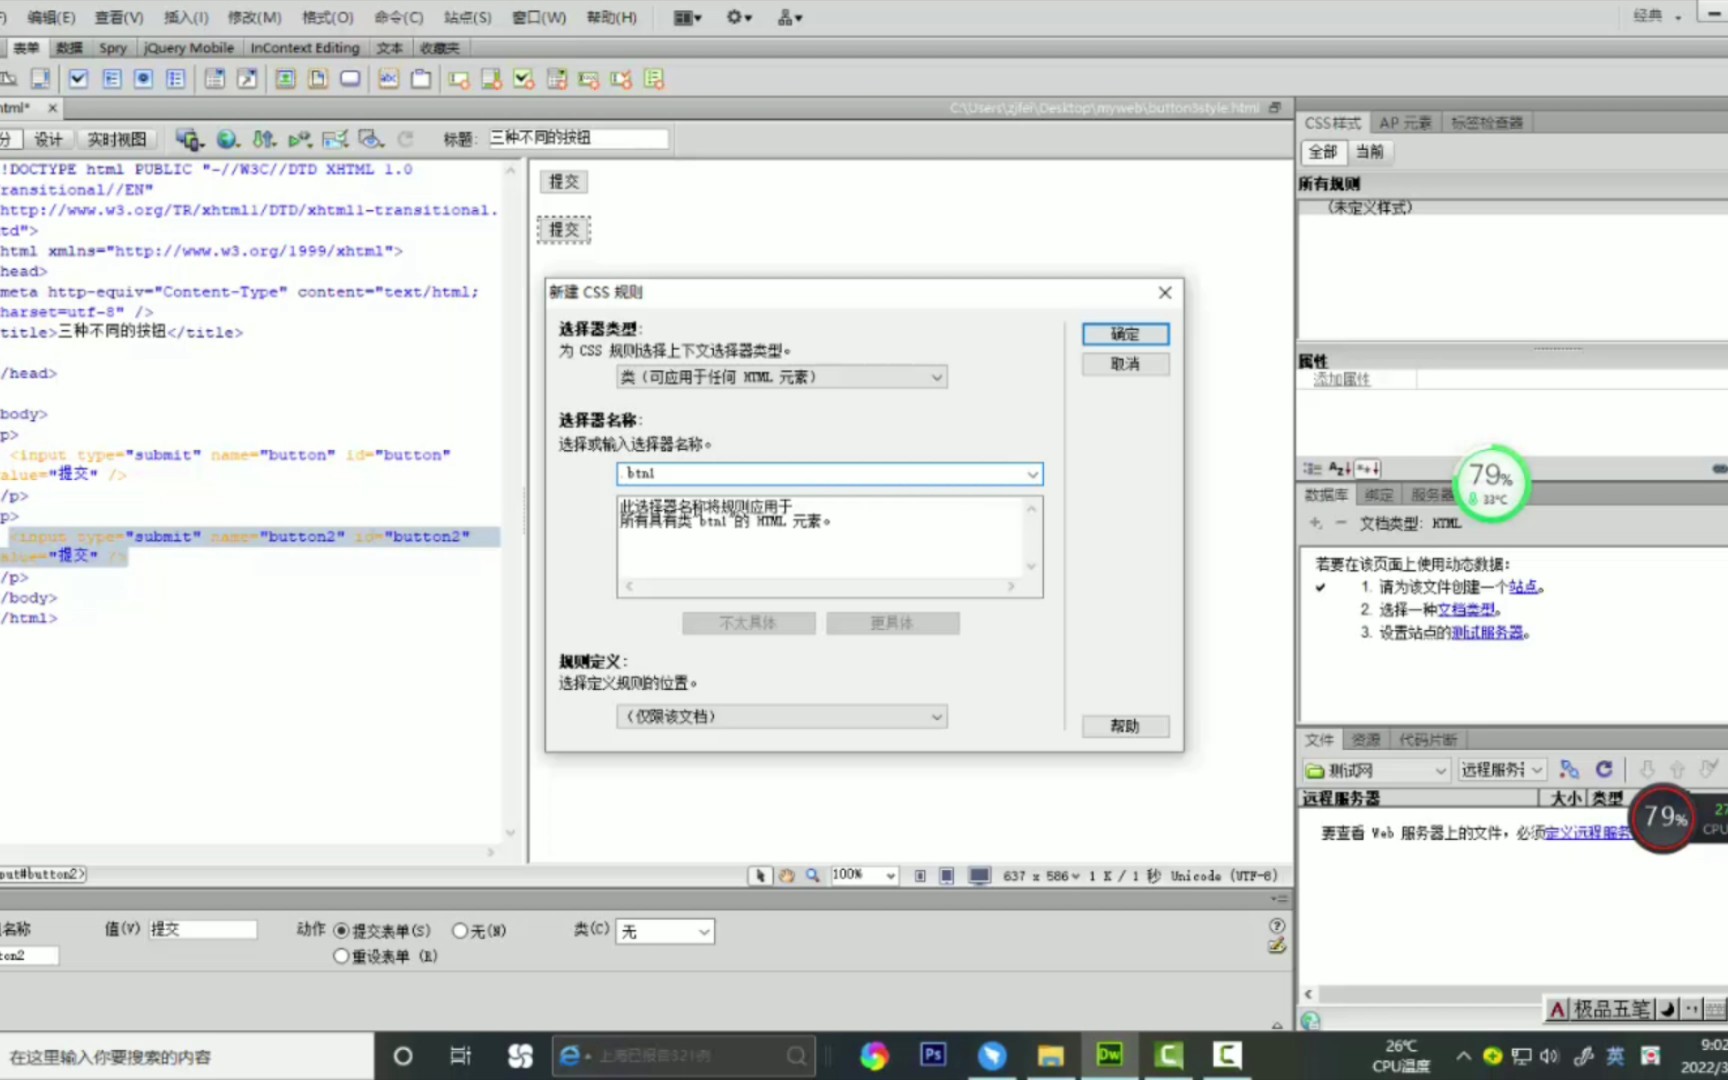
Task: Insert a radio group from form toolbar
Action: pyautogui.click(x=176, y=79)
